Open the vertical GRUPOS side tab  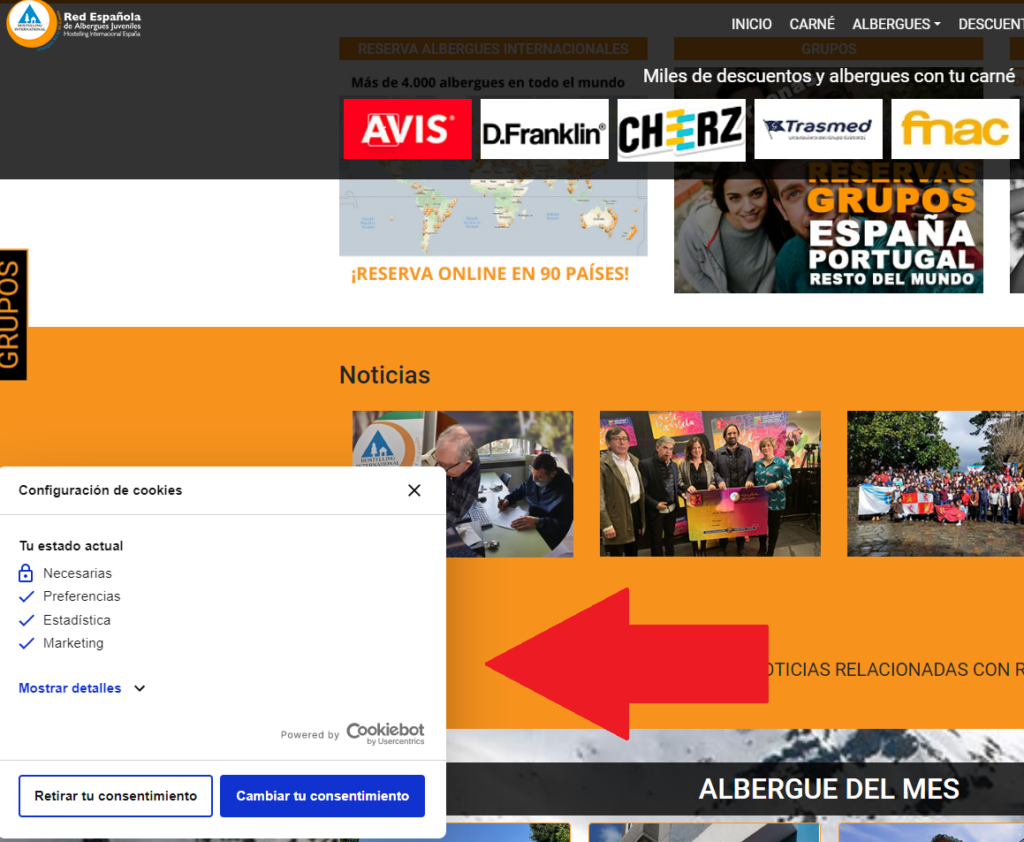point(13,314)
